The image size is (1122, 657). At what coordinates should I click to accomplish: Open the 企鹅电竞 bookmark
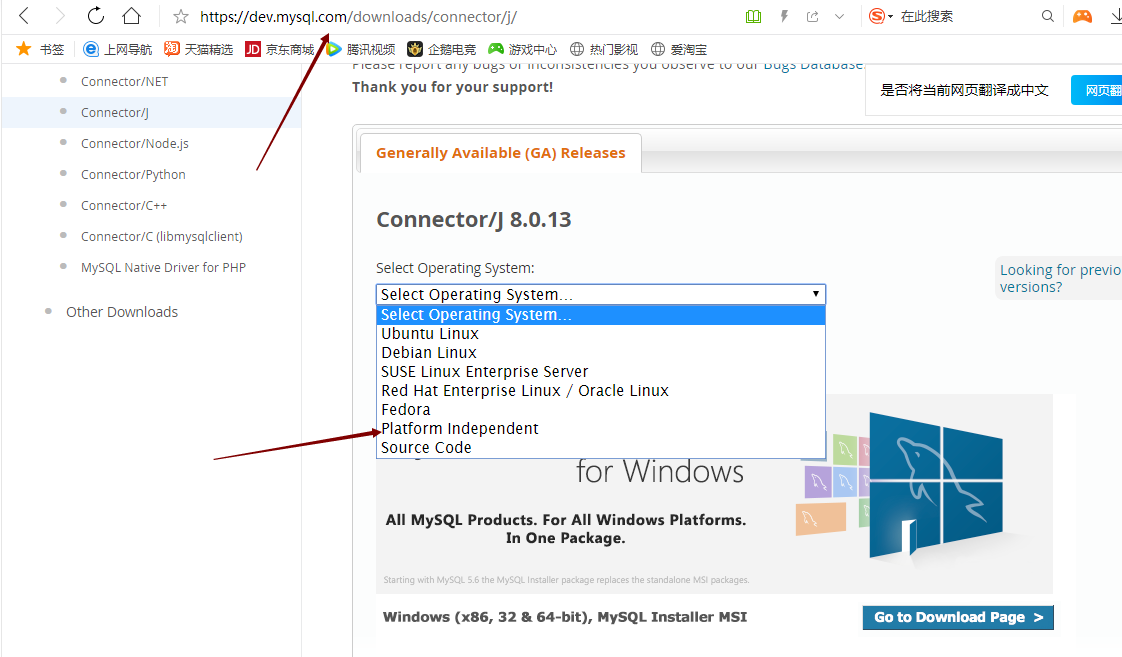point(442,49)
